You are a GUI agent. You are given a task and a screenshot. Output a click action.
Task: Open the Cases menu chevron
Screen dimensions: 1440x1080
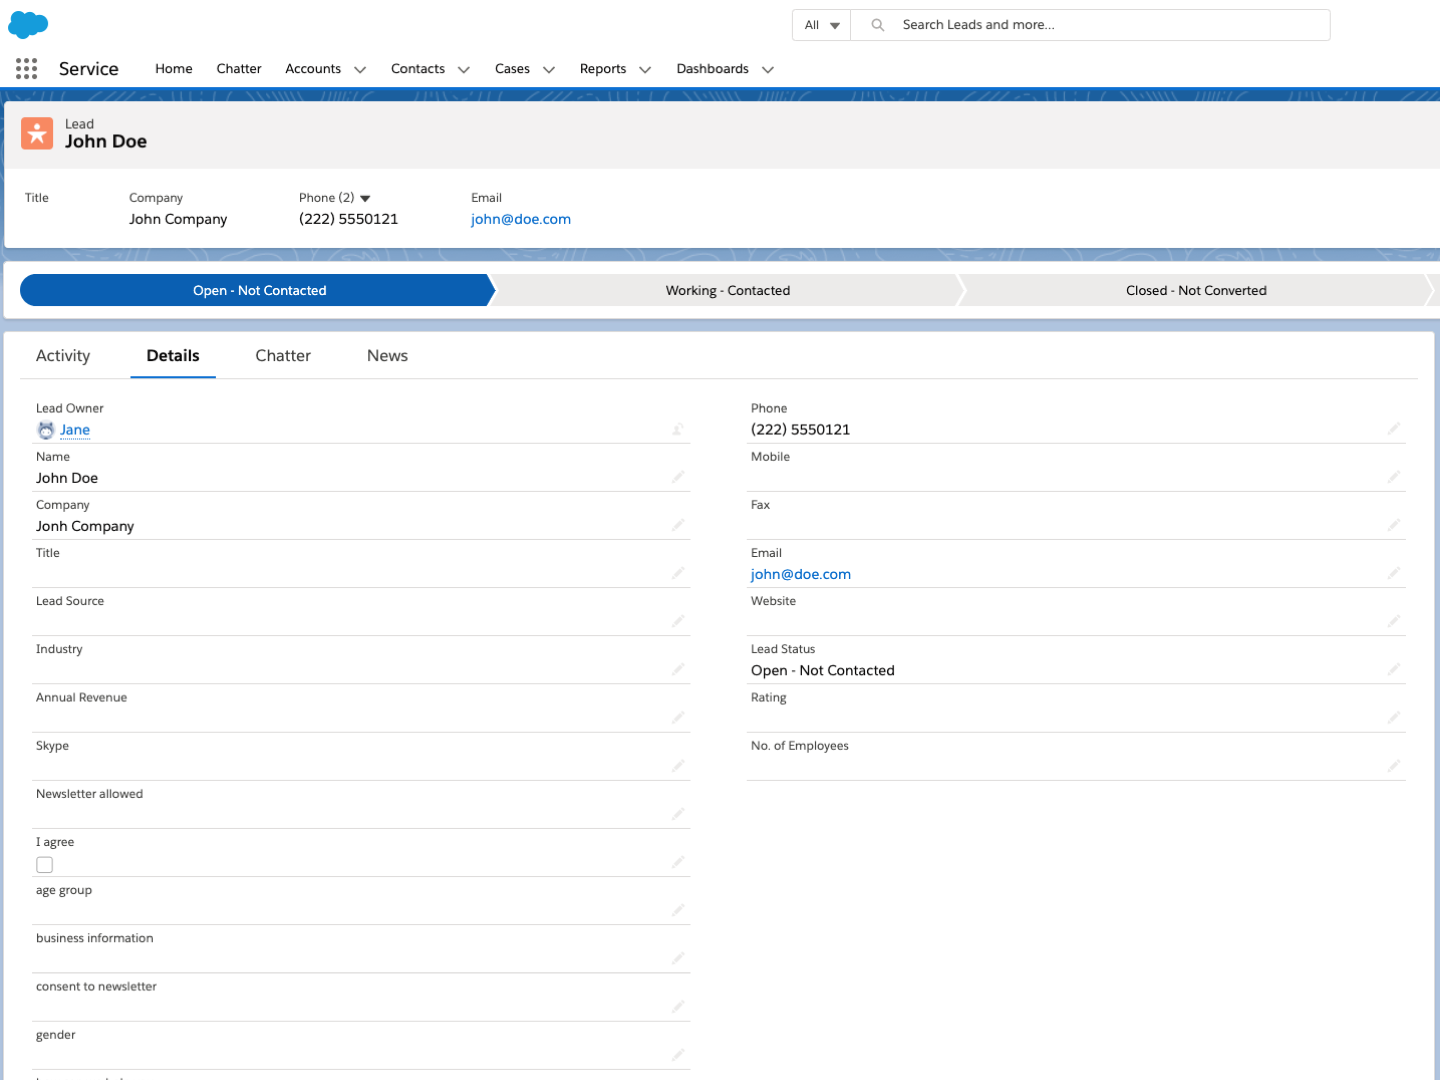(x=549, y=69)
